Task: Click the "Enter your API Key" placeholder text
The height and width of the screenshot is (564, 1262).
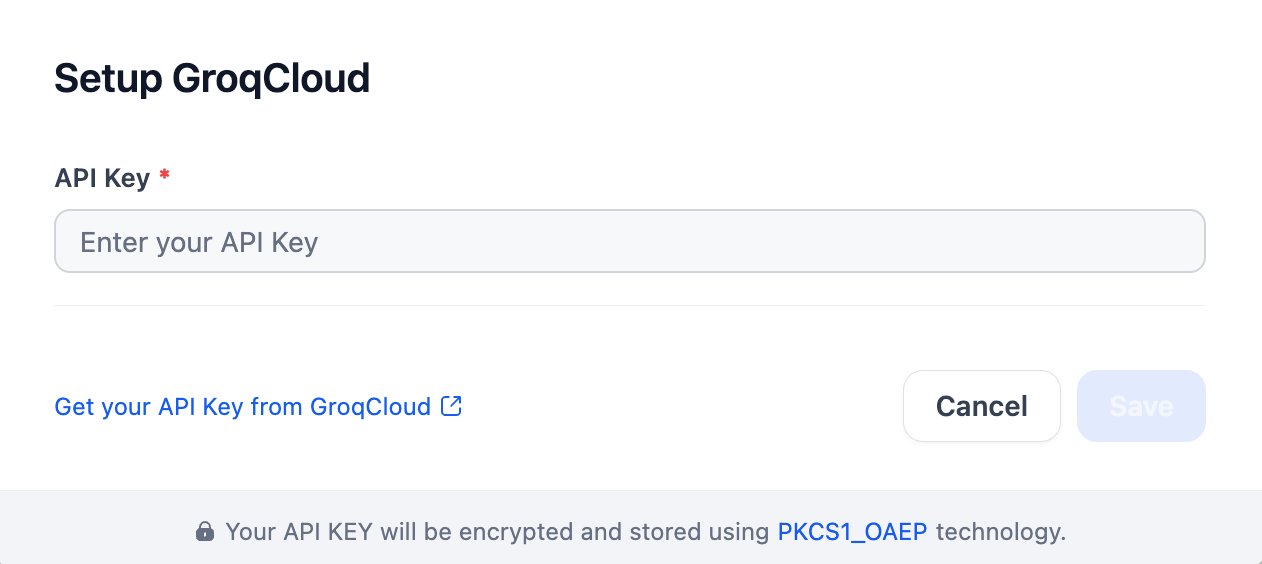Action: (199, 242)
